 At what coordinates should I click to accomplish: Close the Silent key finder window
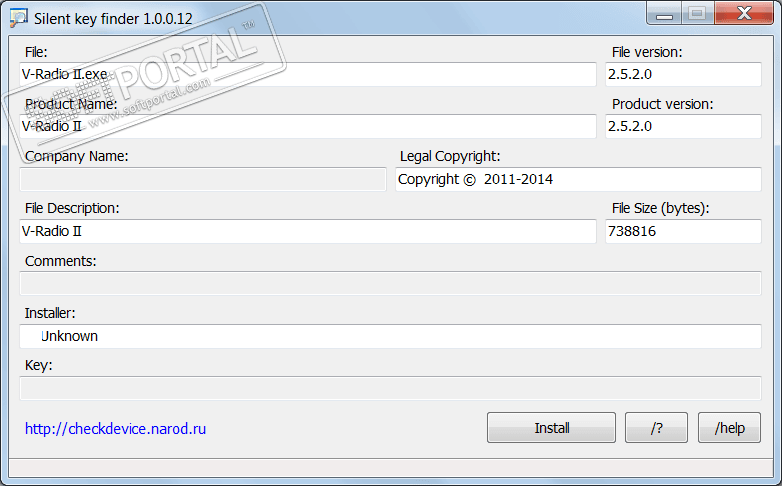[x=744, y=13]
